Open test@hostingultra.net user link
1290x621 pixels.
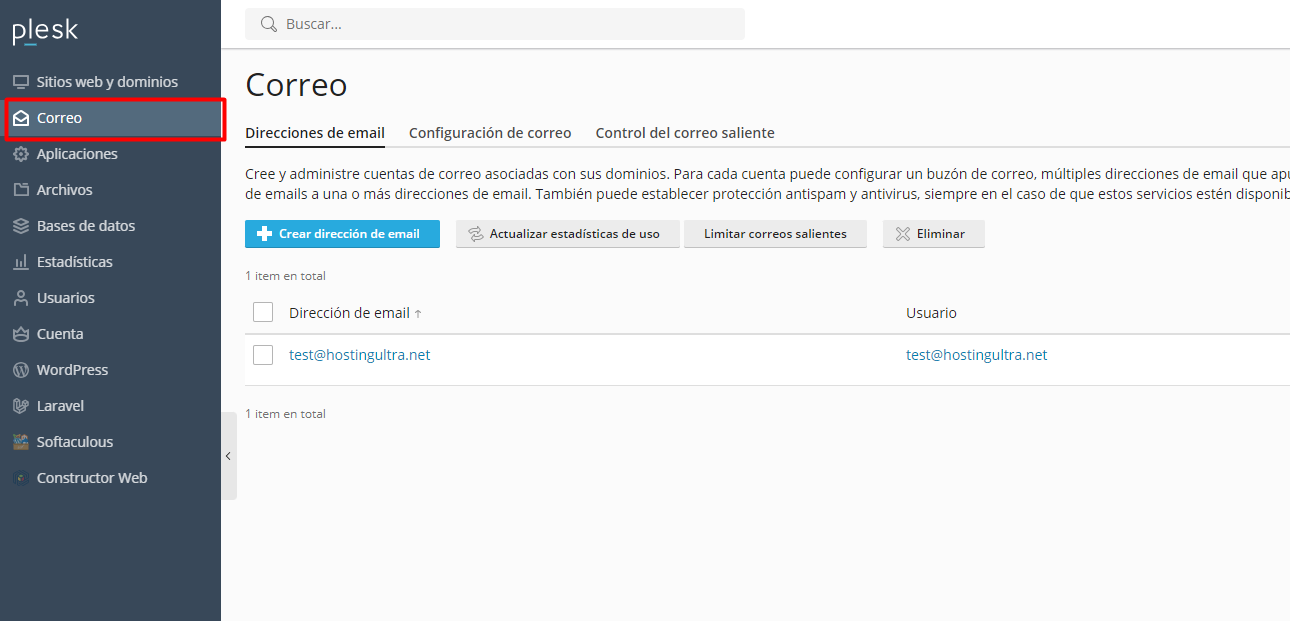[976, 355]
